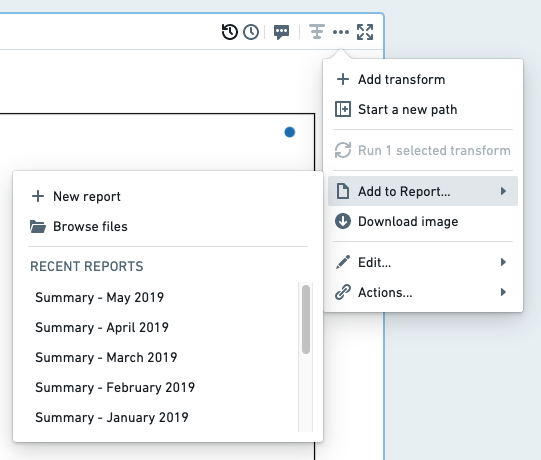541x460 pixels.
Task: Choose Add transform from the menu
Action: [x=423, y=79]
